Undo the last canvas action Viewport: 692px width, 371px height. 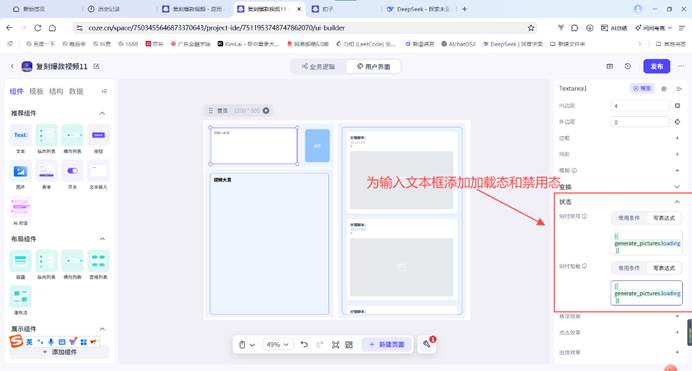(x=304, y=345)
